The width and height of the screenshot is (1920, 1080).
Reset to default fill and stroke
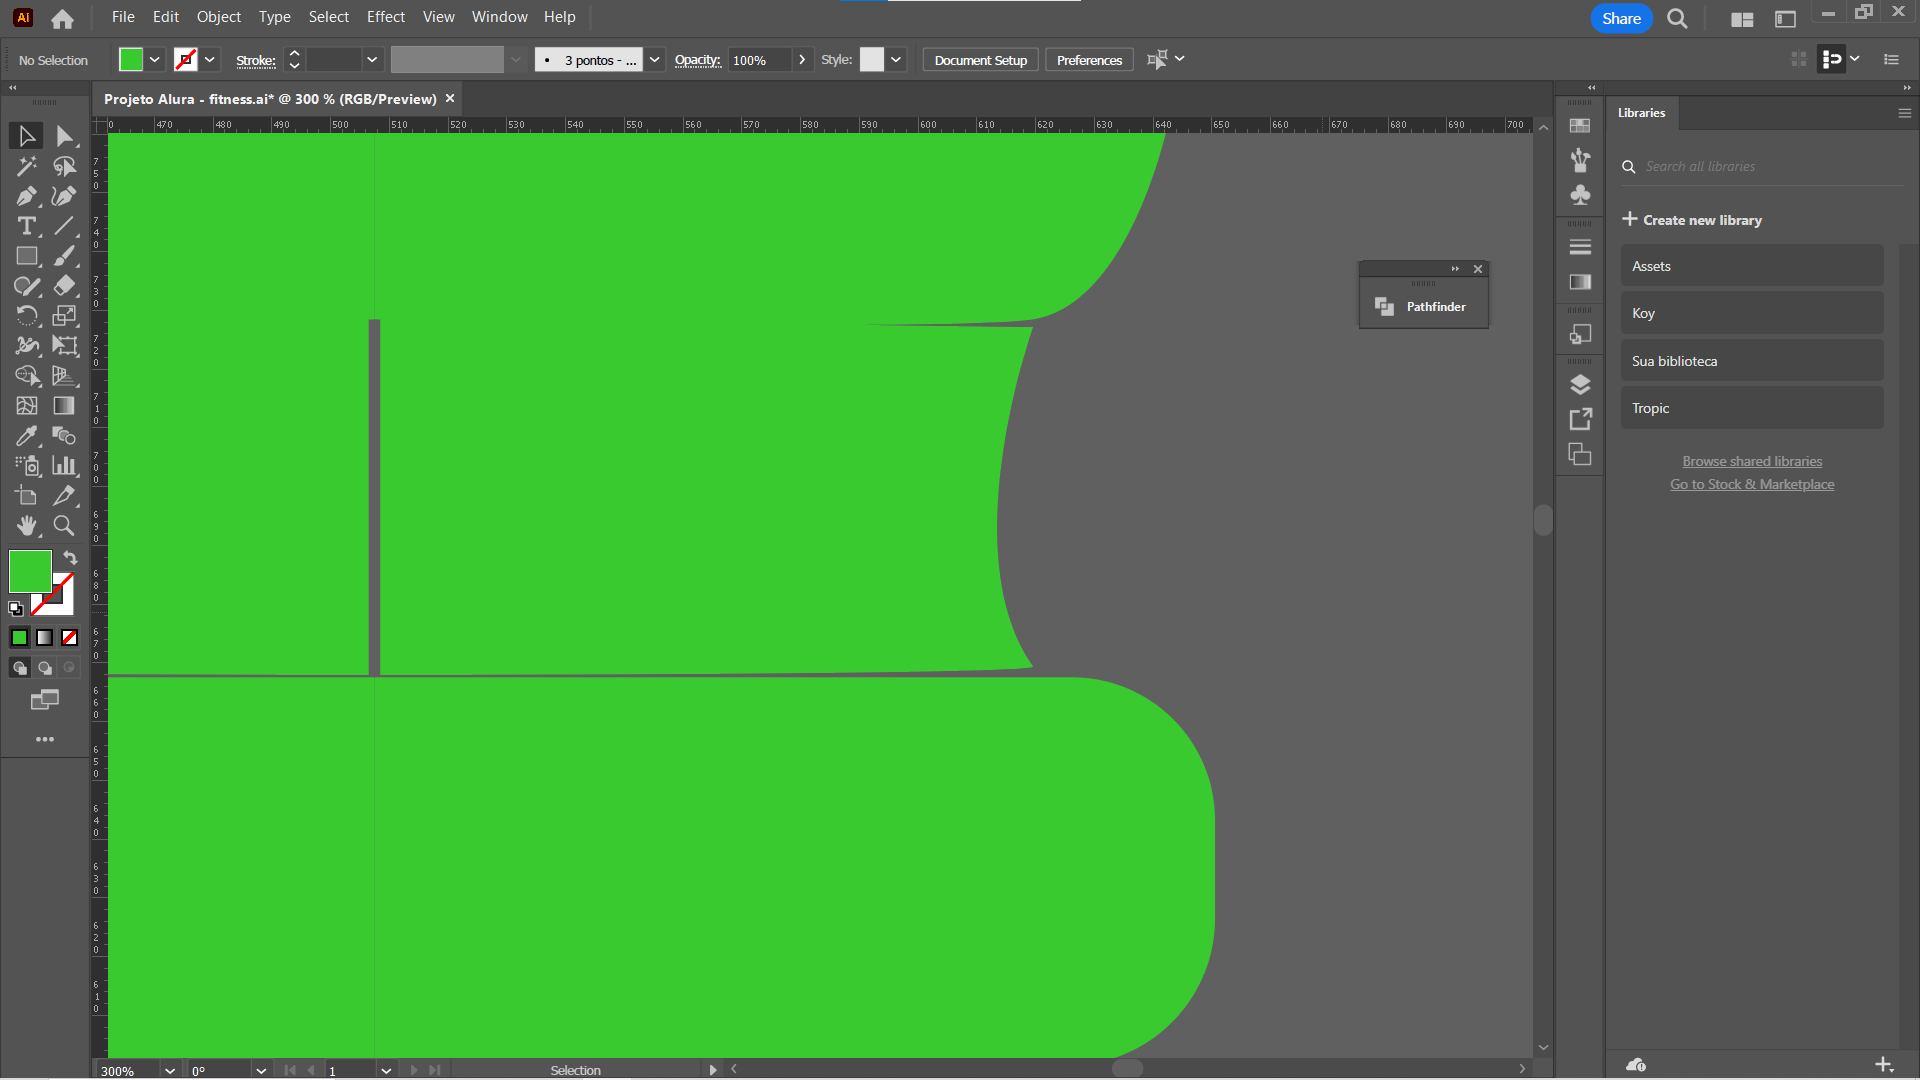[x=16, y=608]
